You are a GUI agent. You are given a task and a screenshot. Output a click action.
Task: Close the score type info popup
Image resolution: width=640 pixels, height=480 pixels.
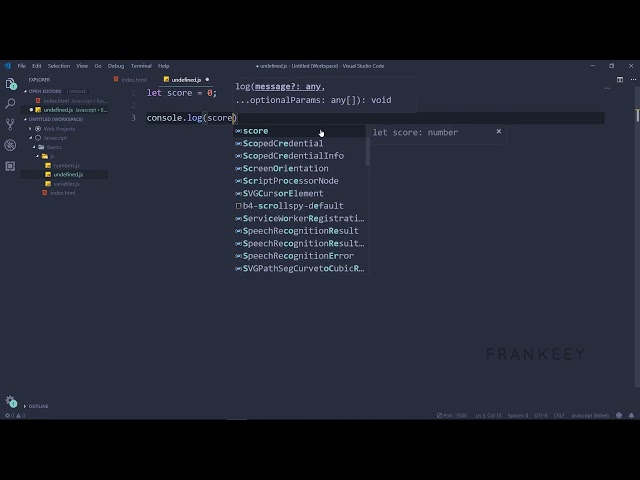click(x=499, y=131)
